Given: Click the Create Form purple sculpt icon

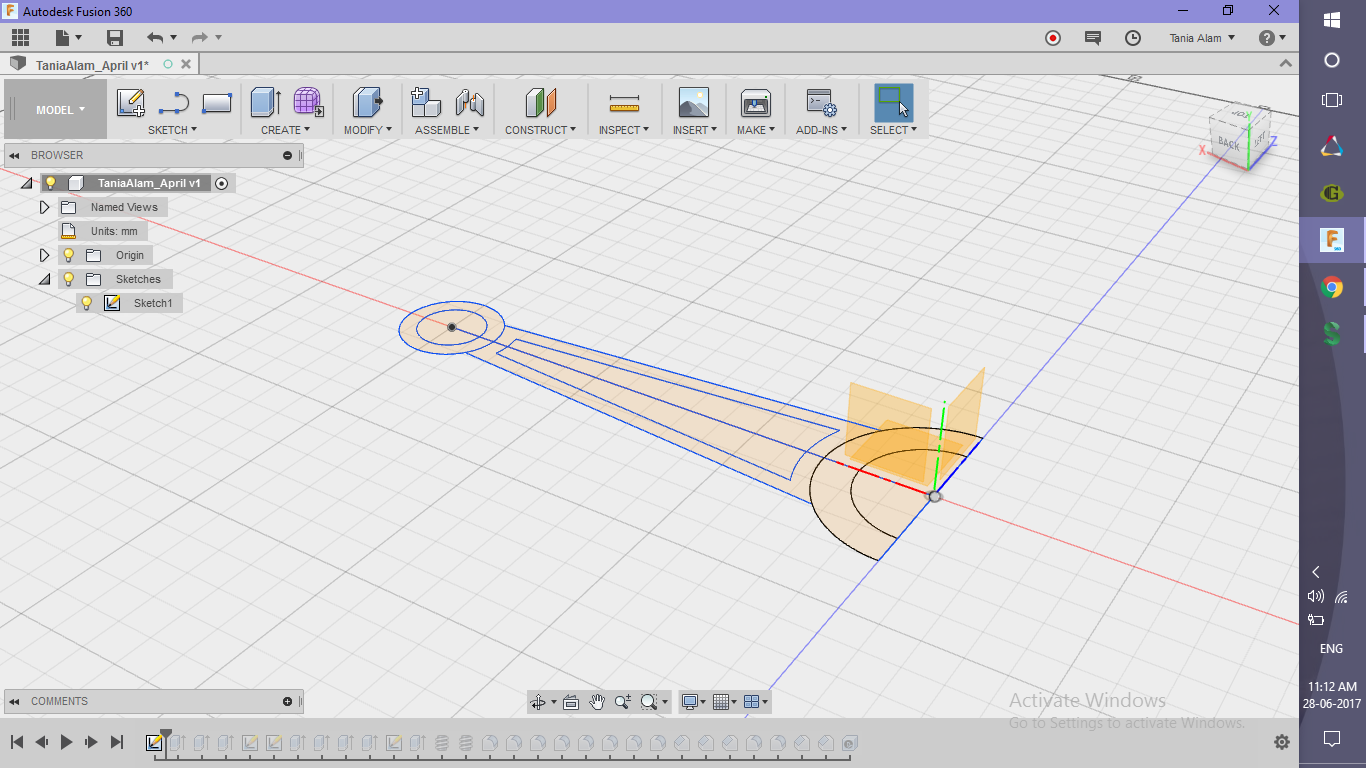Looking at the screenshot, I should coord(308,102).
